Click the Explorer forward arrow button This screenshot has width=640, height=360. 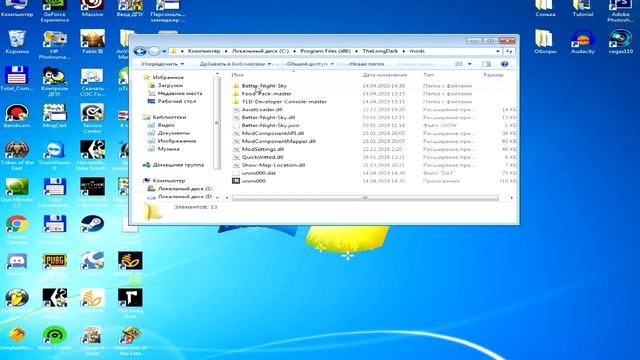153,51
